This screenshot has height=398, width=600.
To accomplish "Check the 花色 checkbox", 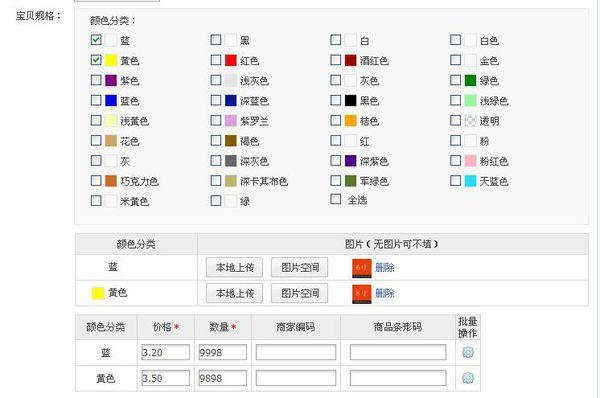I will (96, 140).
